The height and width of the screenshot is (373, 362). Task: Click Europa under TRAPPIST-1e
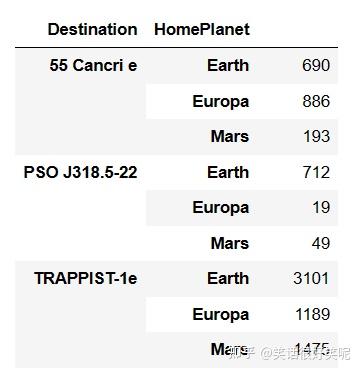[x=221, y=314]
